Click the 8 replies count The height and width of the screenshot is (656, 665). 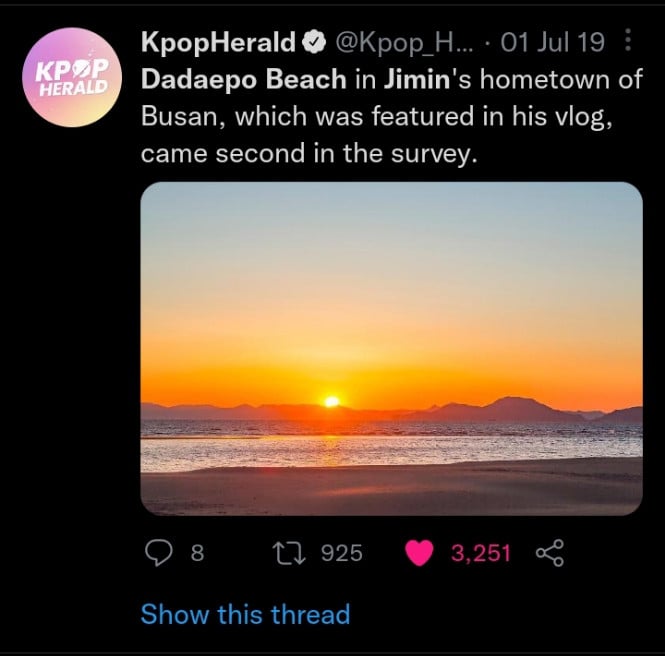(197, 553)
